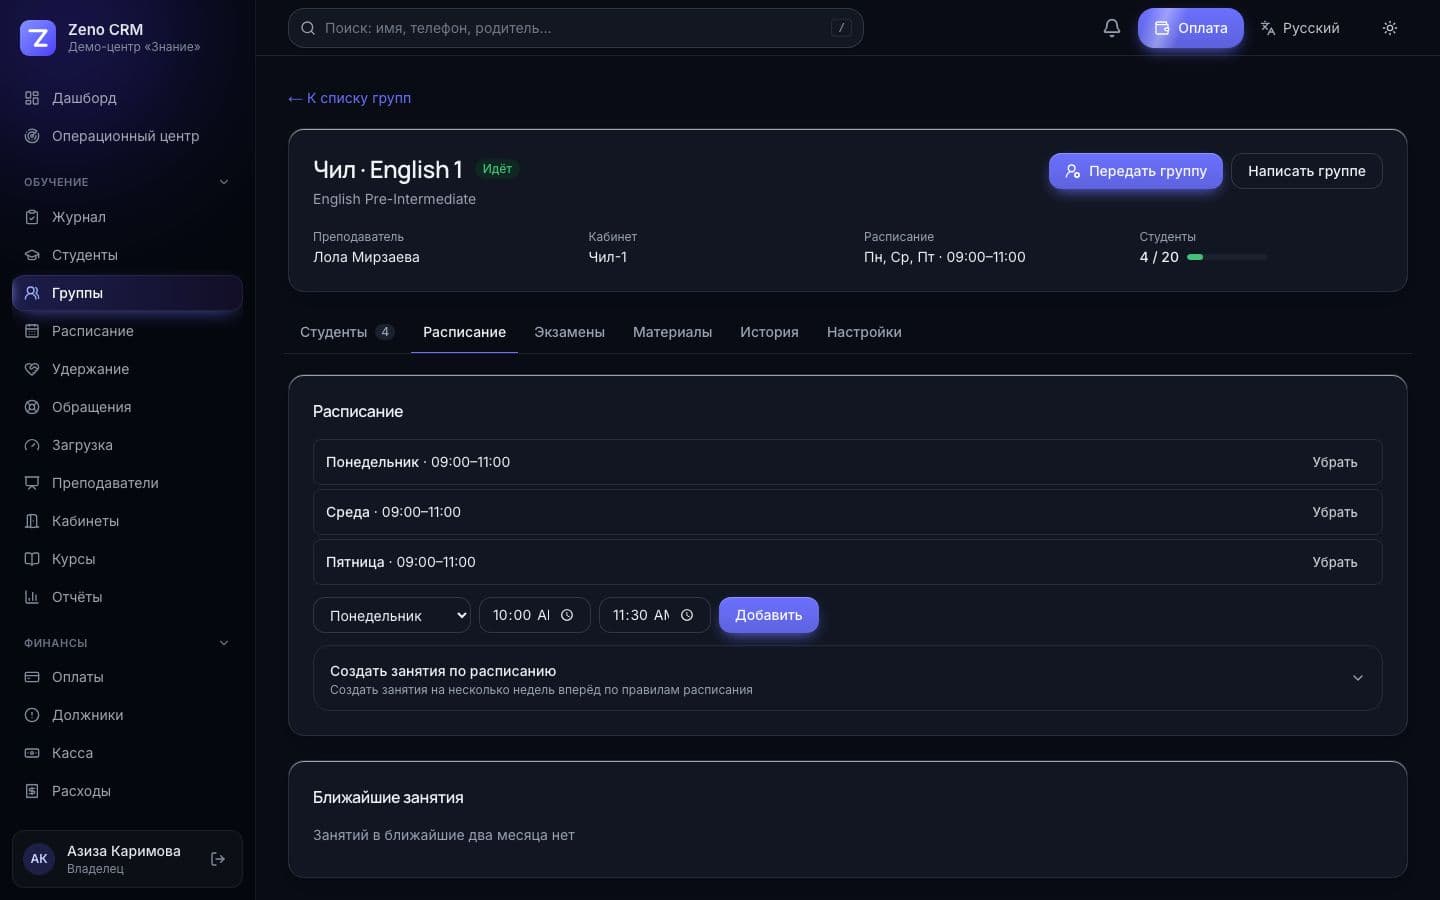Click the Zeno CRM logo icon
1440x900 pixels.
tap(38, 38)
